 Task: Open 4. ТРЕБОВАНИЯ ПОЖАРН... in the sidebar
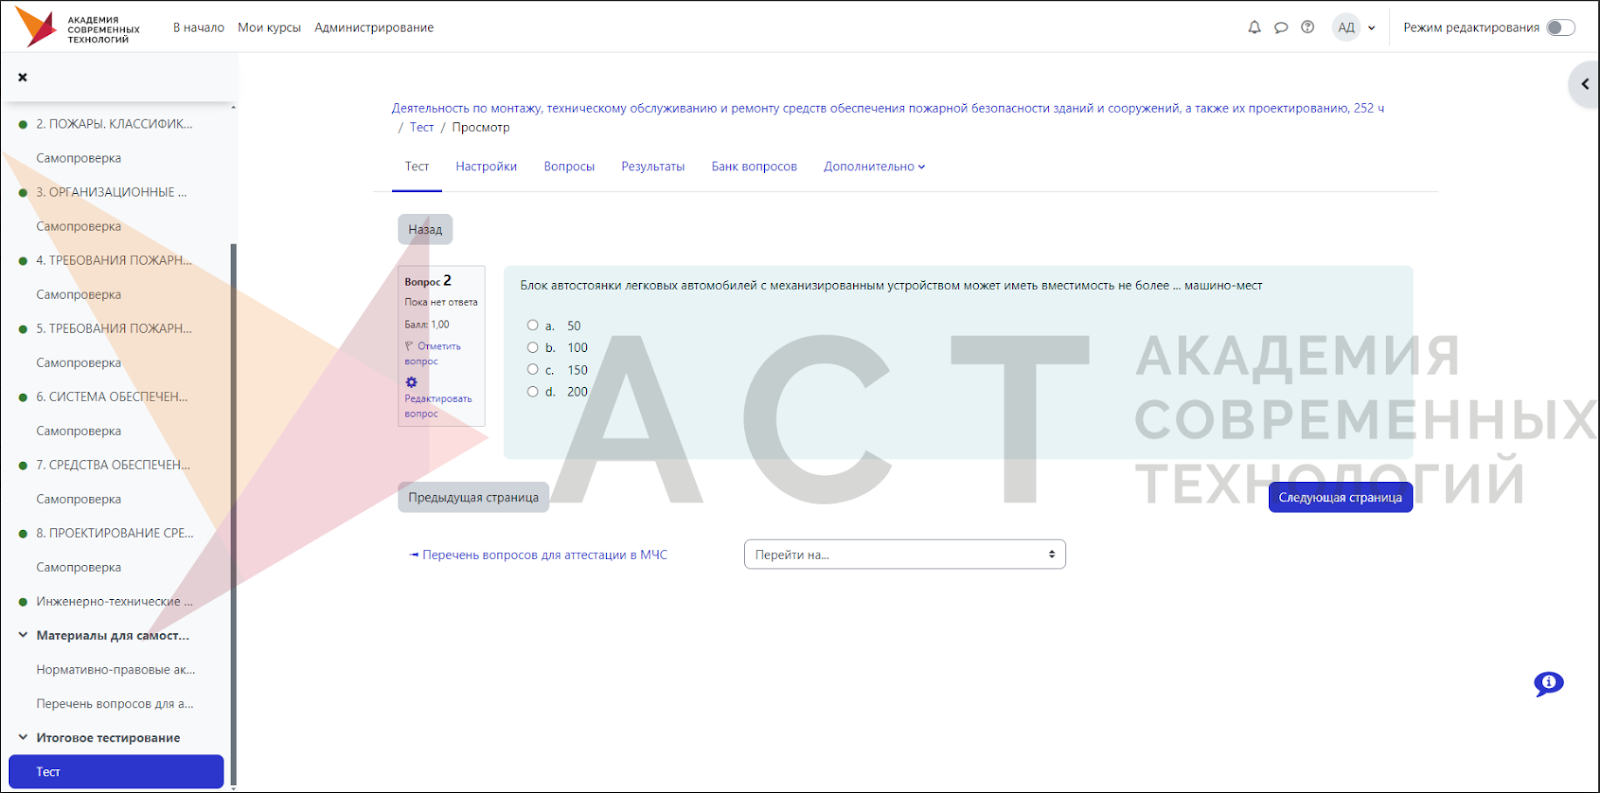[114, 260]
